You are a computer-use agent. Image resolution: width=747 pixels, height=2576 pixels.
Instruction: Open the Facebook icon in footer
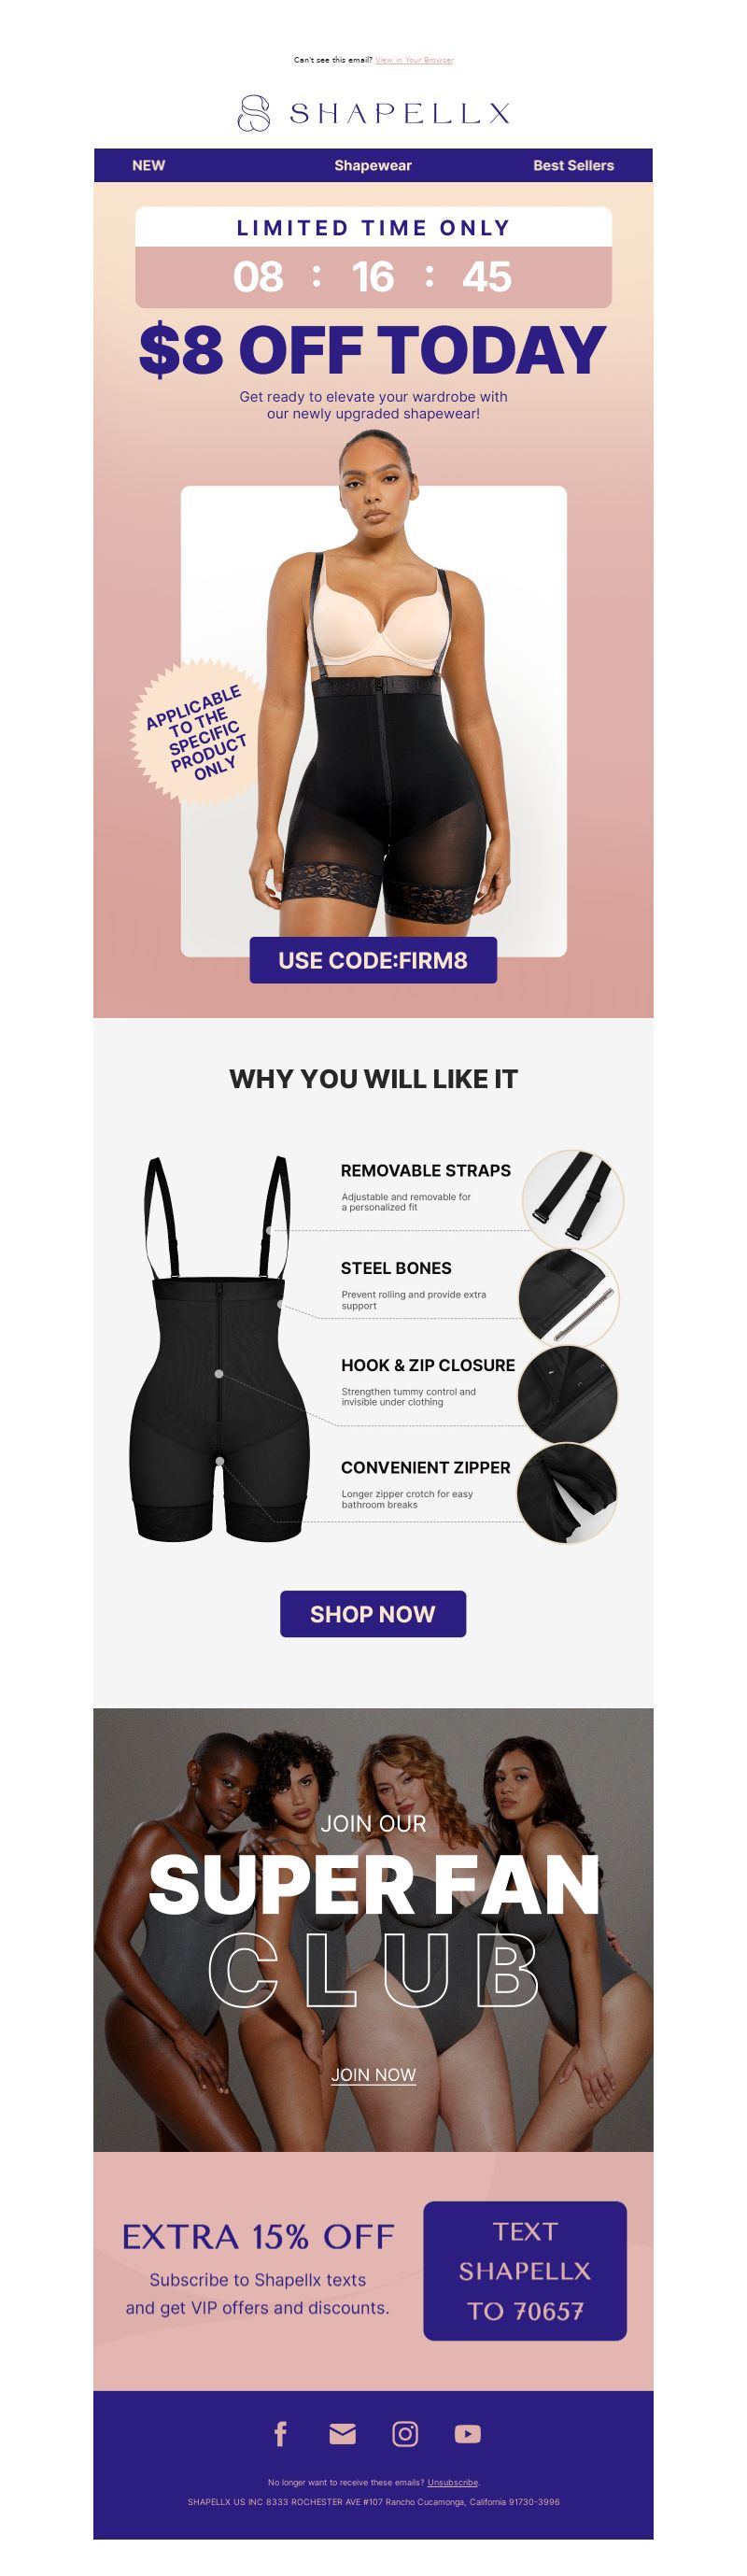pyautogui.click(x=281, y=2433)
